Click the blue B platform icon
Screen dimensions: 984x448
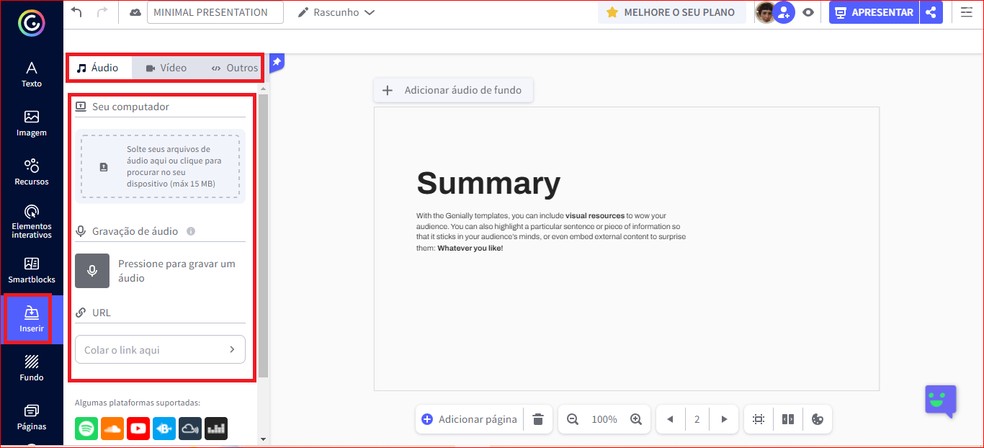click(x=164, y=428)
